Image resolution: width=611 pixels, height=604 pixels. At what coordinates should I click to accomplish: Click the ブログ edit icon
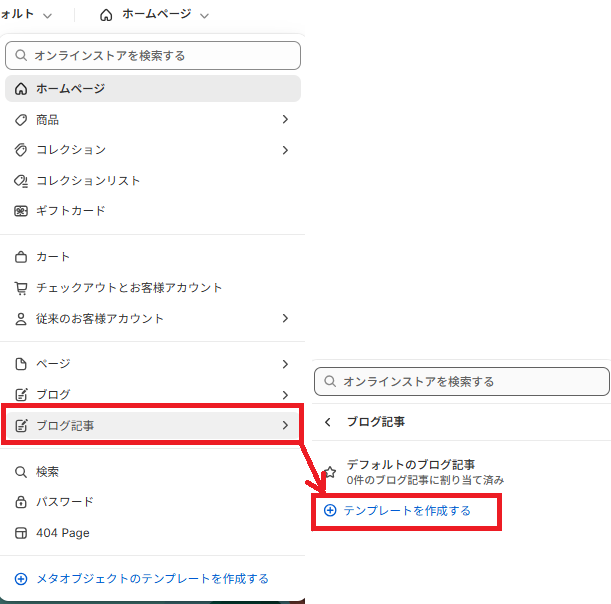21,395
